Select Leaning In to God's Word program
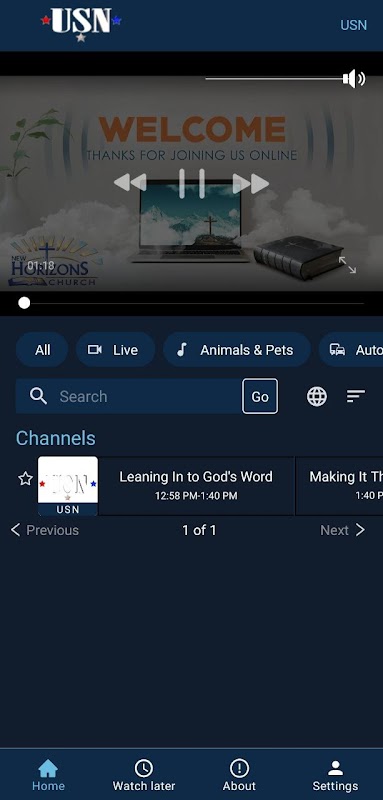Image resolution: width=383 pixels, height=800 pixels. pyautogui.click(x=196, y=486)
